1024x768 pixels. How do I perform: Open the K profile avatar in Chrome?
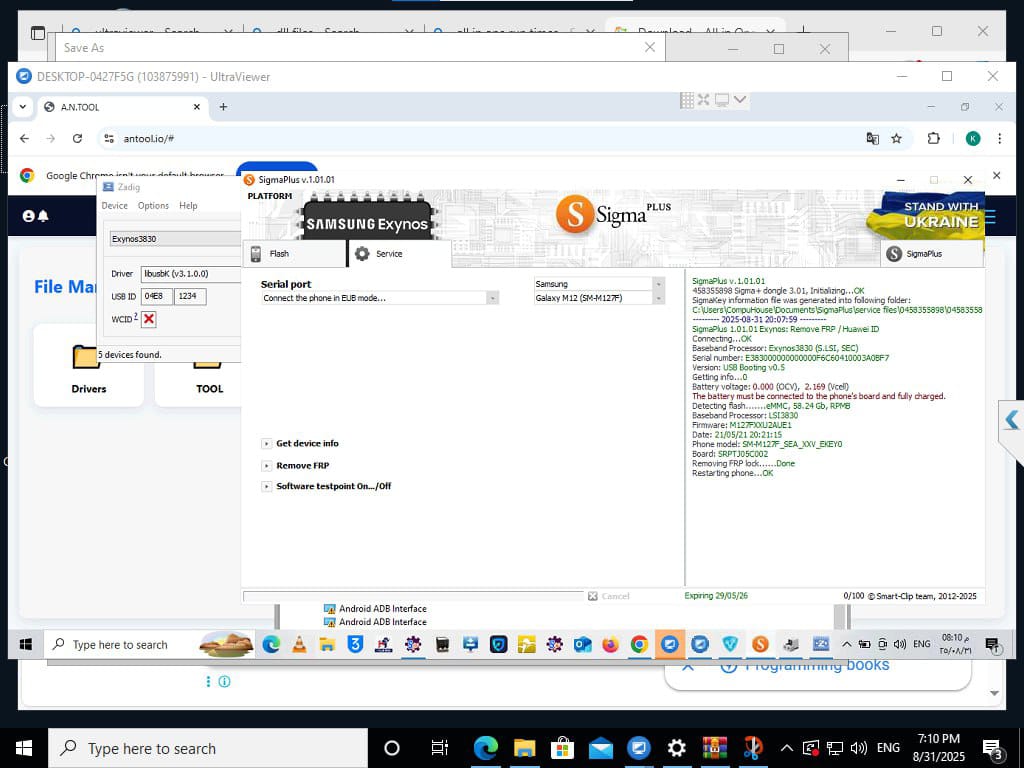coord(972,138)
